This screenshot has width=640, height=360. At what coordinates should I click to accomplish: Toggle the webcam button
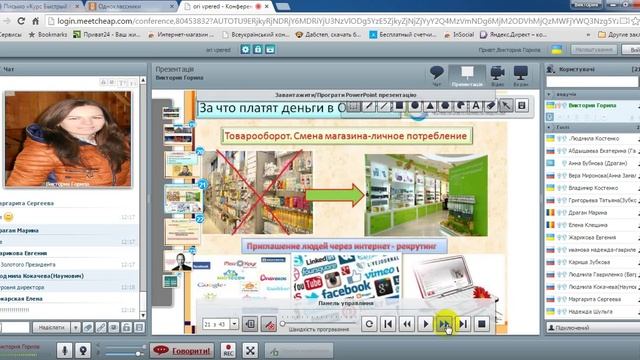point(83,350)
